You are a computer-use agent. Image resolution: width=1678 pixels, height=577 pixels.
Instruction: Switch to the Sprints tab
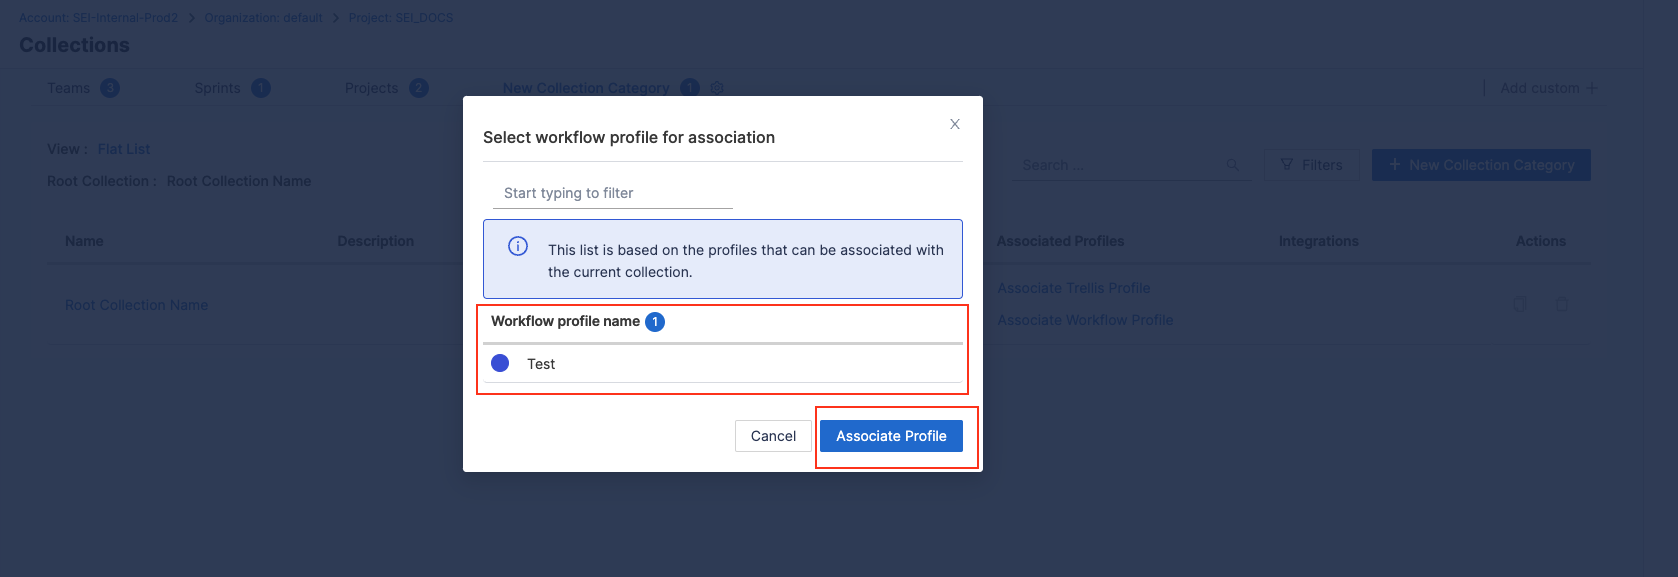[218, 88]
